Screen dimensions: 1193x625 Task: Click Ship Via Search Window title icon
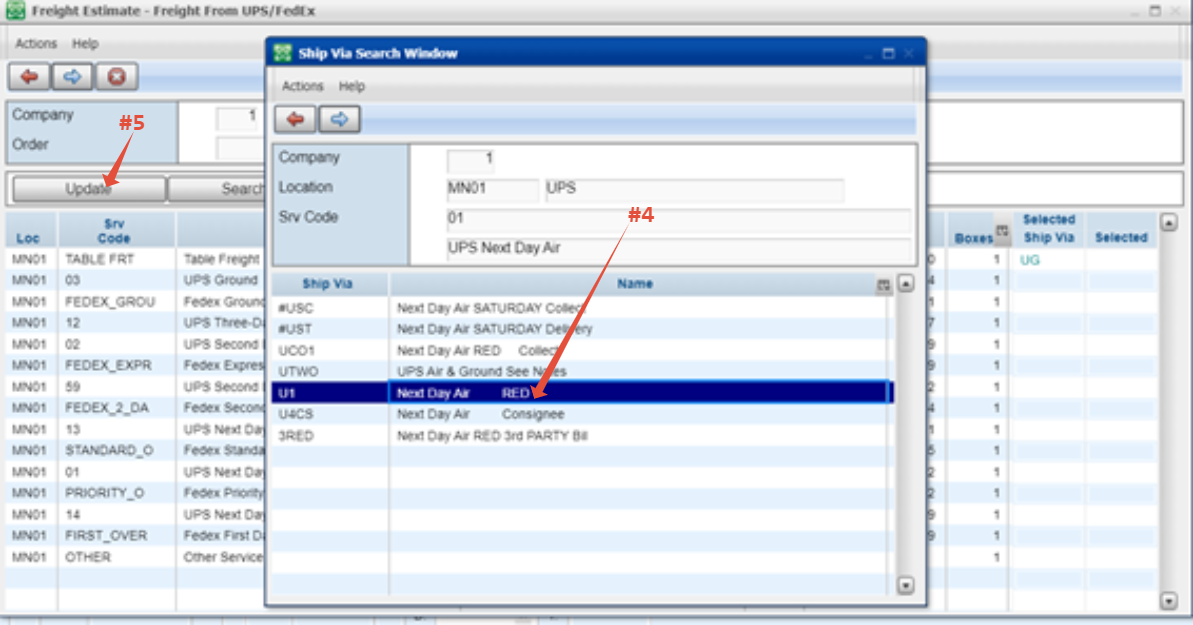click(x=283, y=53)
